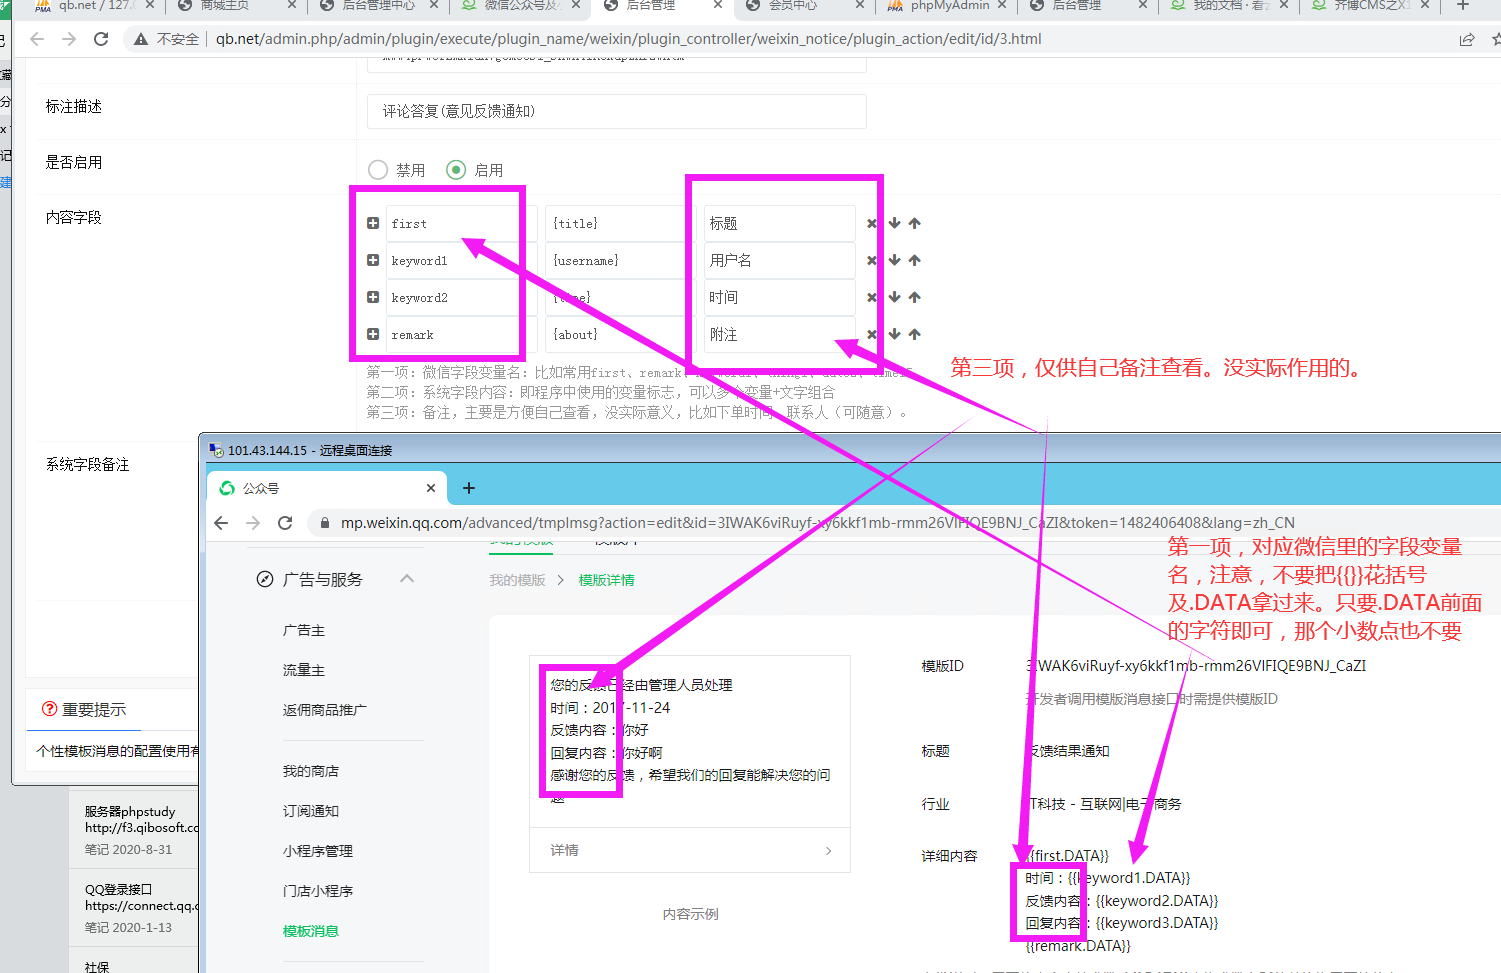
Task: Expand 详情 with the right chevron
Action: (x=828, y=850)
